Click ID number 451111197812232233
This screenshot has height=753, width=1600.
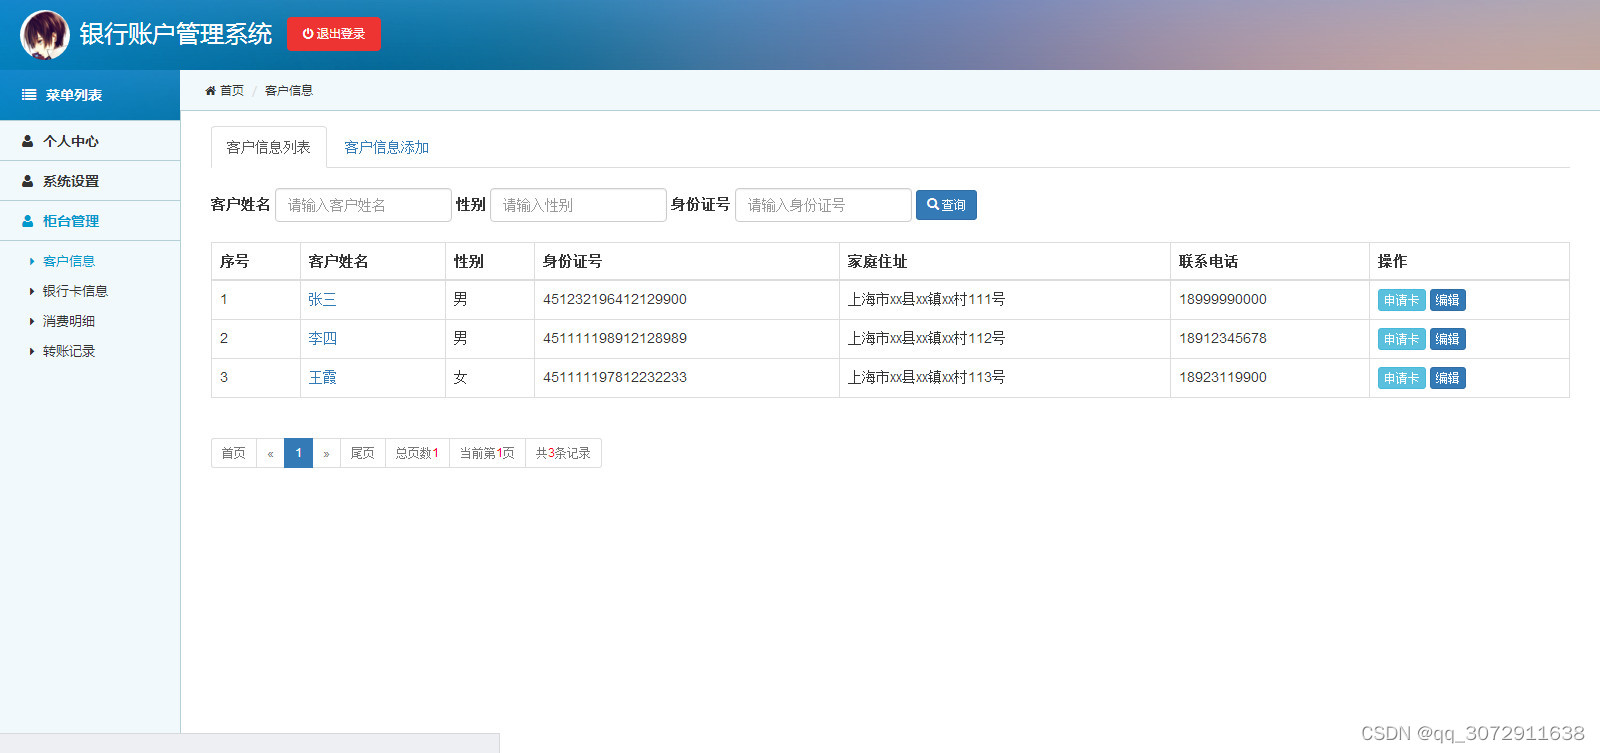click(x=615, y=377)
